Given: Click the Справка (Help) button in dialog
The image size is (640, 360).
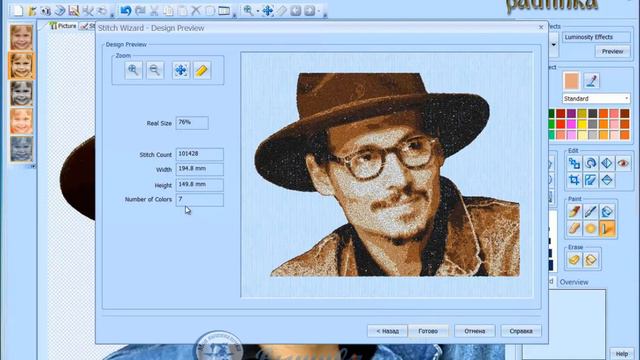Looking at the screenshot, I should pyautogui.click(x=521, y=331).
